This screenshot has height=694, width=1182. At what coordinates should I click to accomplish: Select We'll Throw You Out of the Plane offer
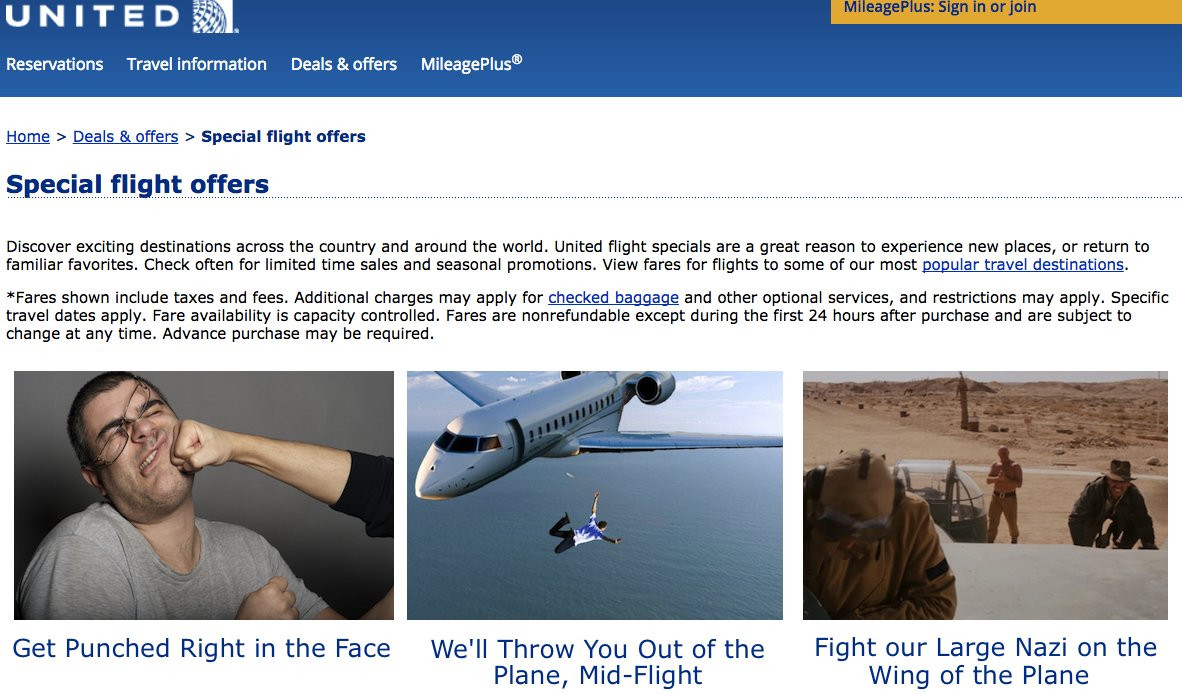pyautogui.click(x=597, y=662)
